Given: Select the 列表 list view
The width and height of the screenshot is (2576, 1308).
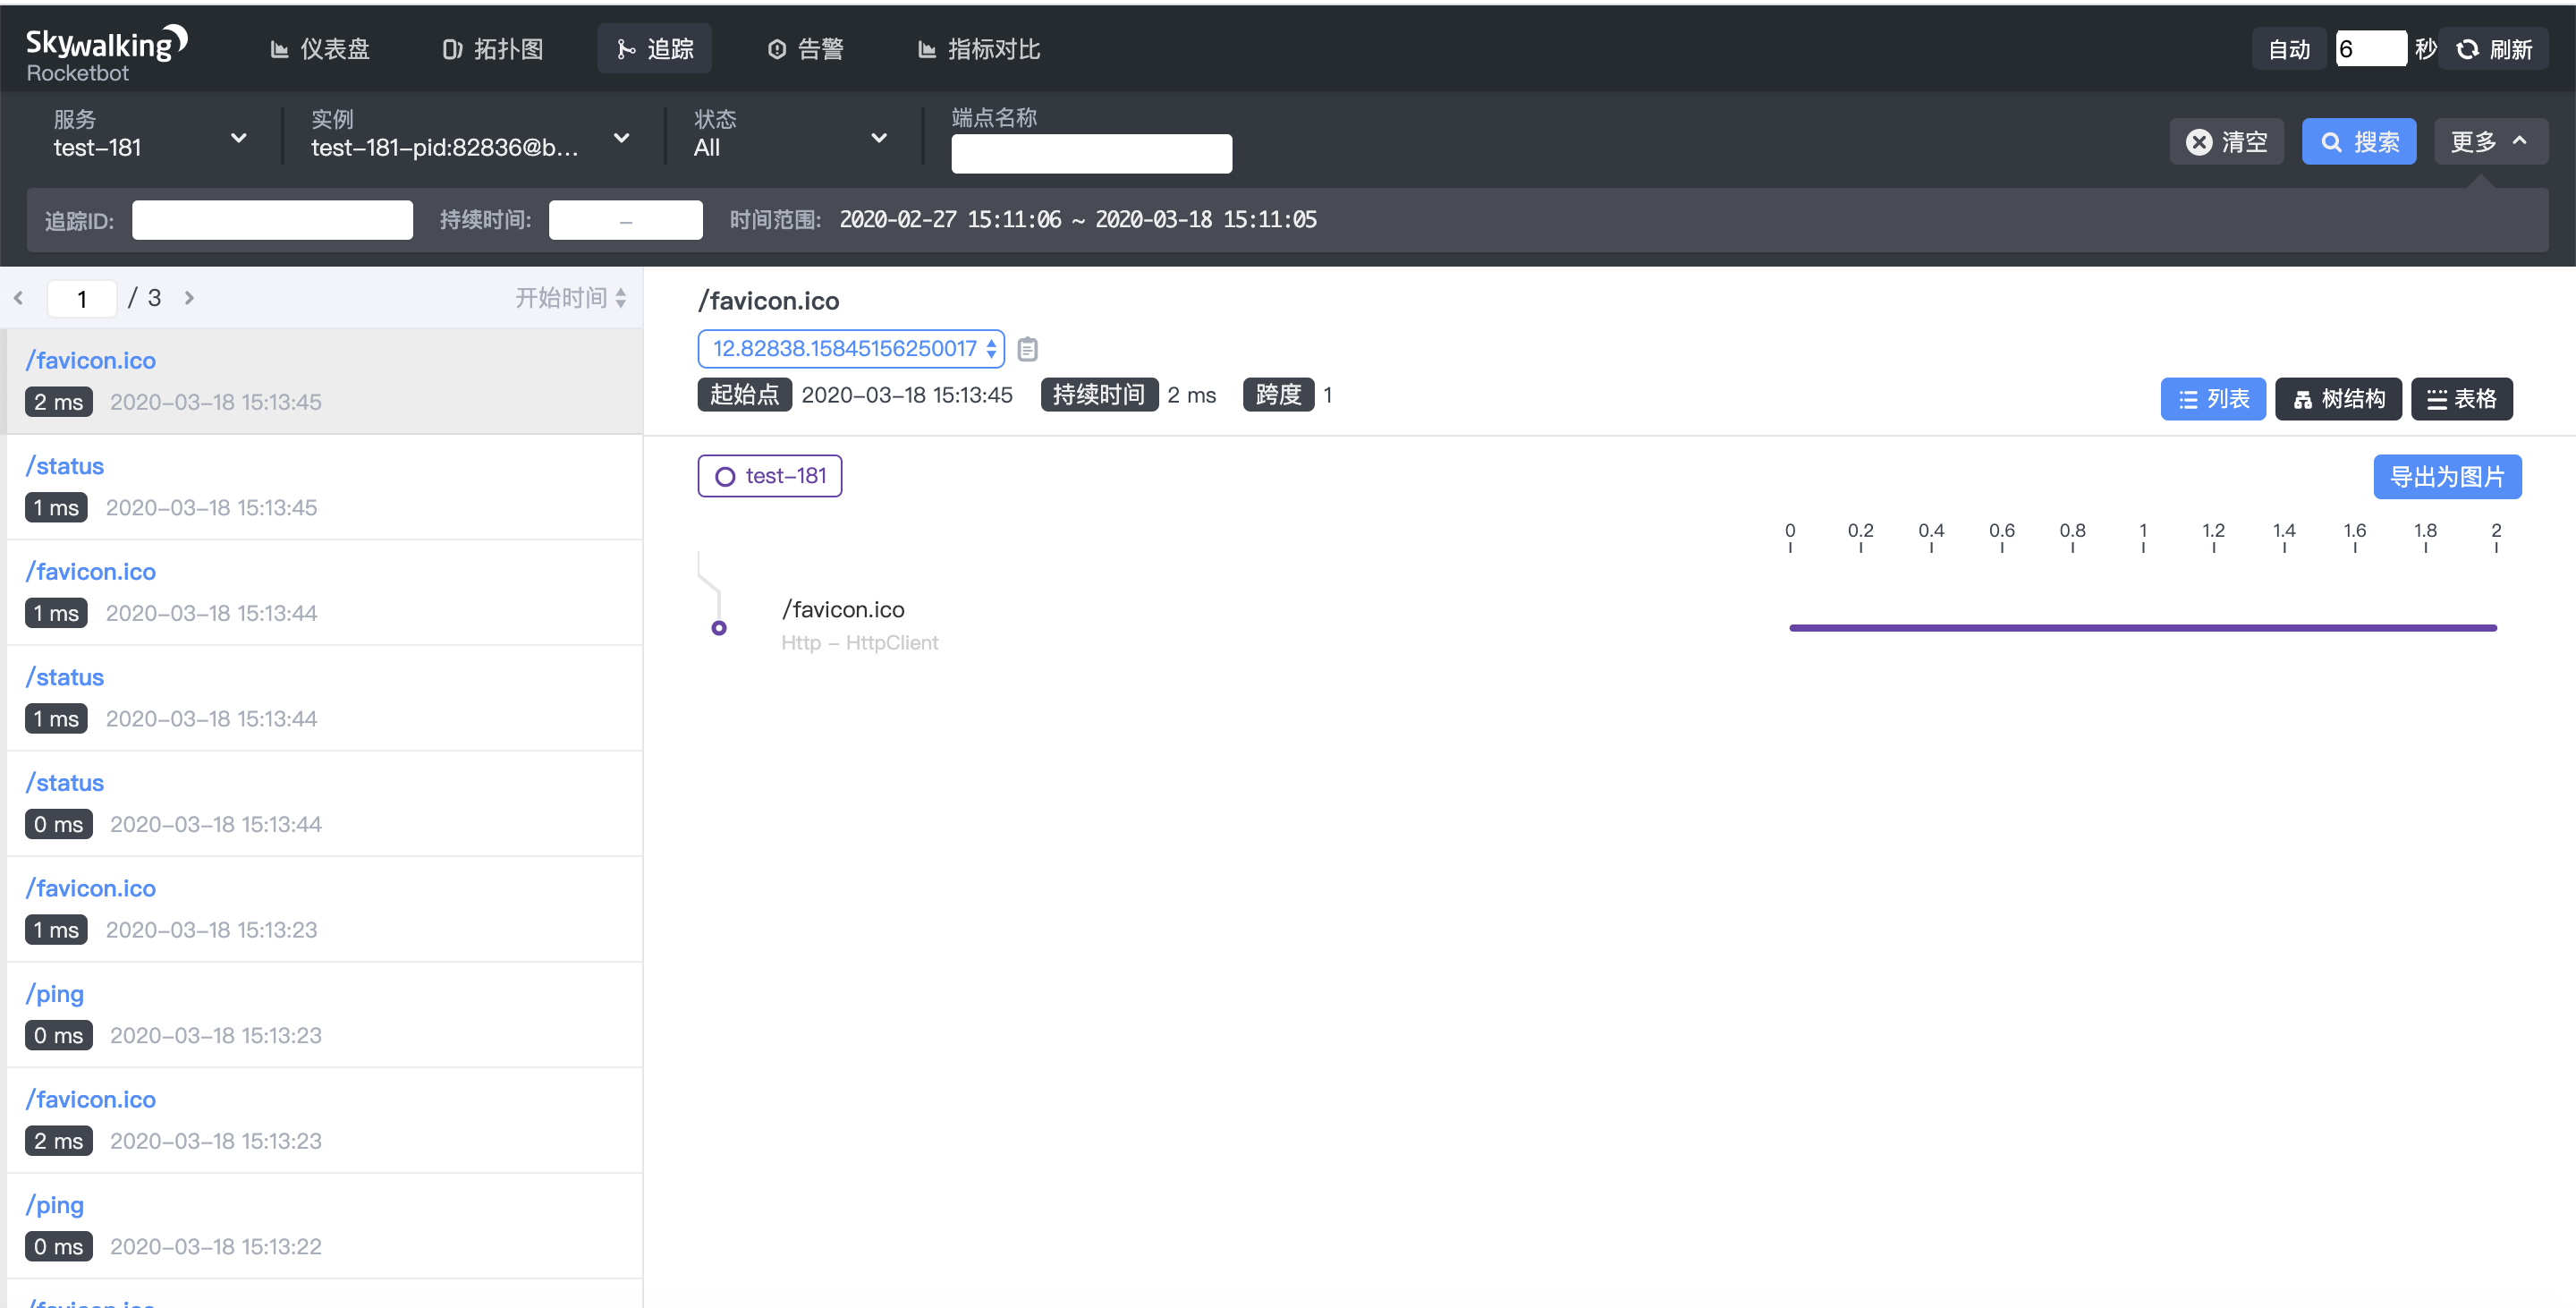Looking at the screenshot, I should [x=2213, y=398].
